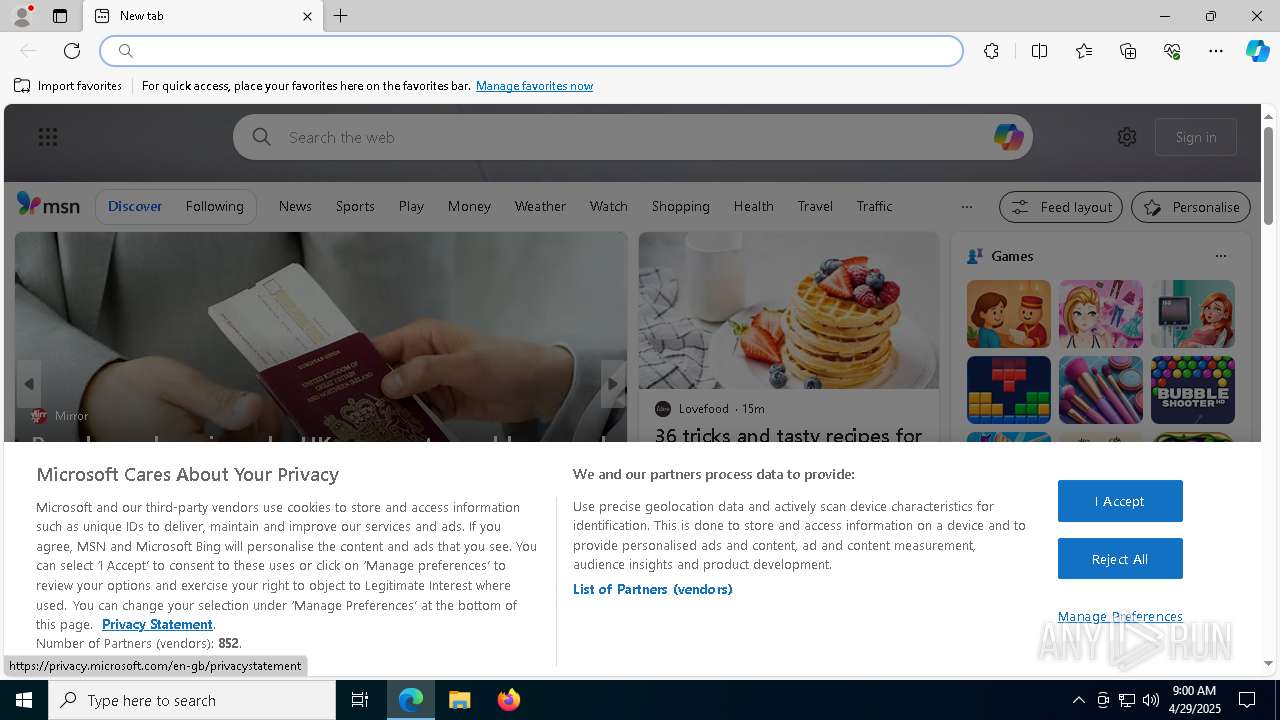Open the Bubble Shooter game thumbnail
Viewport: 1280px width, 720px height.
click(x=1193, y=390)
